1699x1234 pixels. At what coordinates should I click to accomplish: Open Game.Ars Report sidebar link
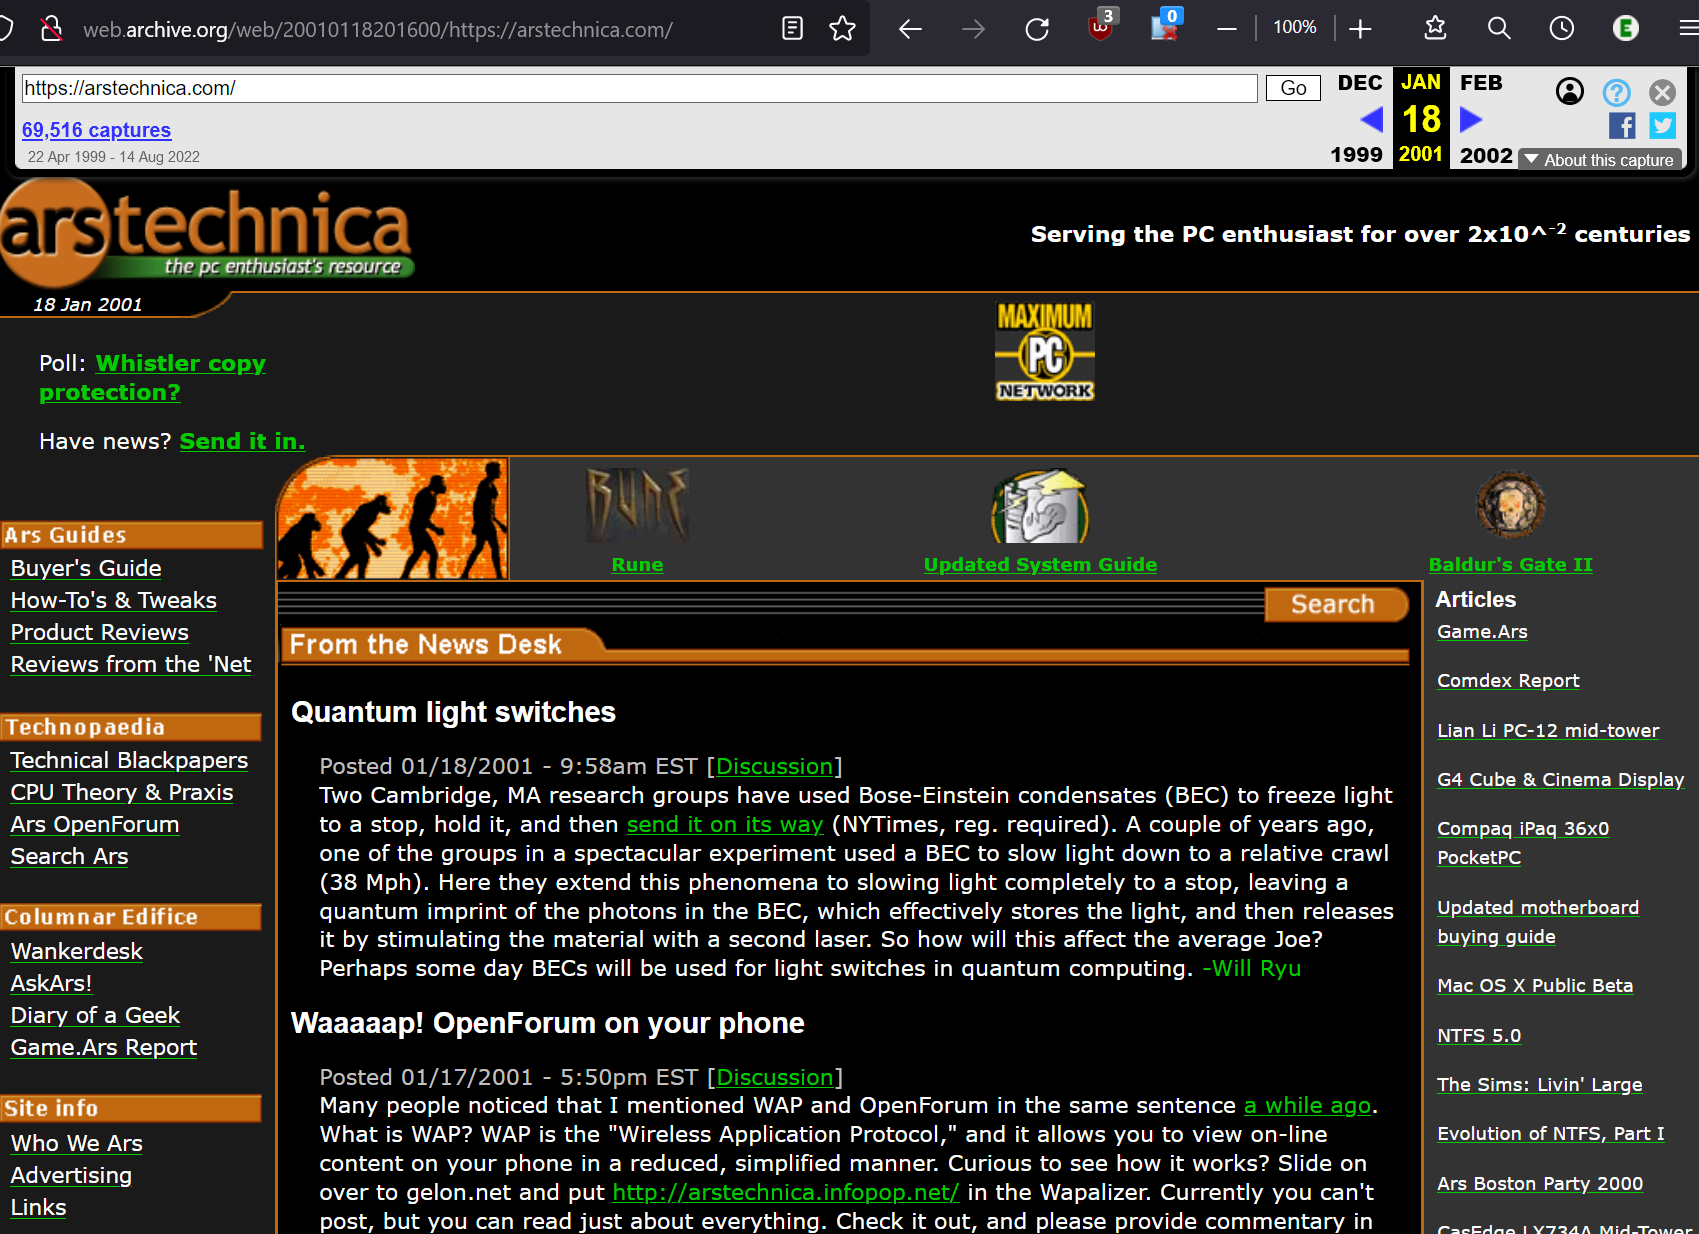(104, 1047)
